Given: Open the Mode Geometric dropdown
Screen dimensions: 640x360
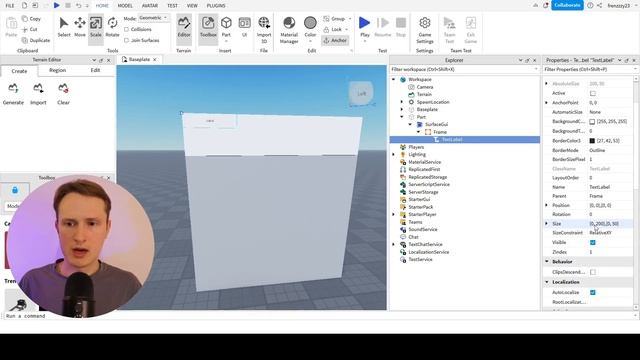Looking at the screenshot, I should pyautogui.click(x=153, y=18).
